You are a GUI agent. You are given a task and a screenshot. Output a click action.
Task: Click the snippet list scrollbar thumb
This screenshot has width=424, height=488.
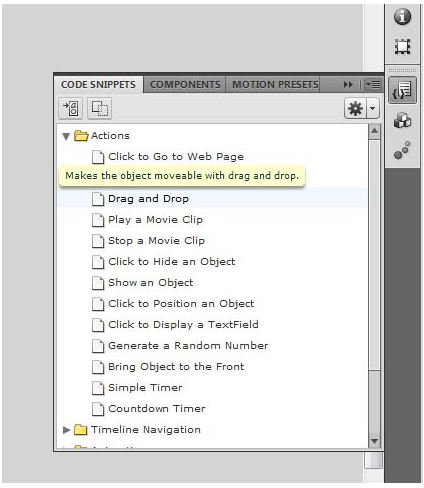(374, 255)
